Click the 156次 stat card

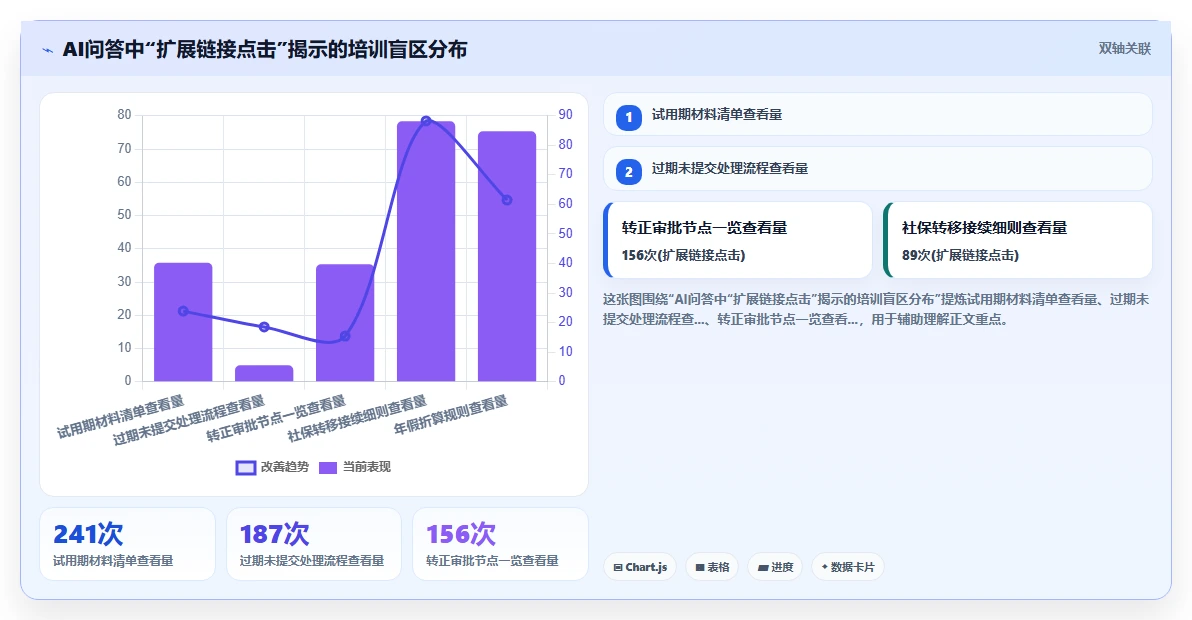pos(500,544)
